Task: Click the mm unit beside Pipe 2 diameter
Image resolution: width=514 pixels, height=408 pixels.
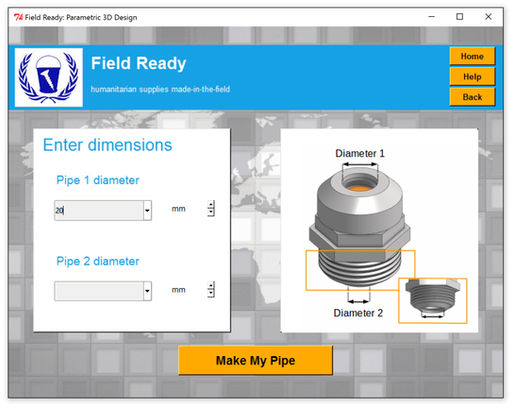Action: [178, 290]
